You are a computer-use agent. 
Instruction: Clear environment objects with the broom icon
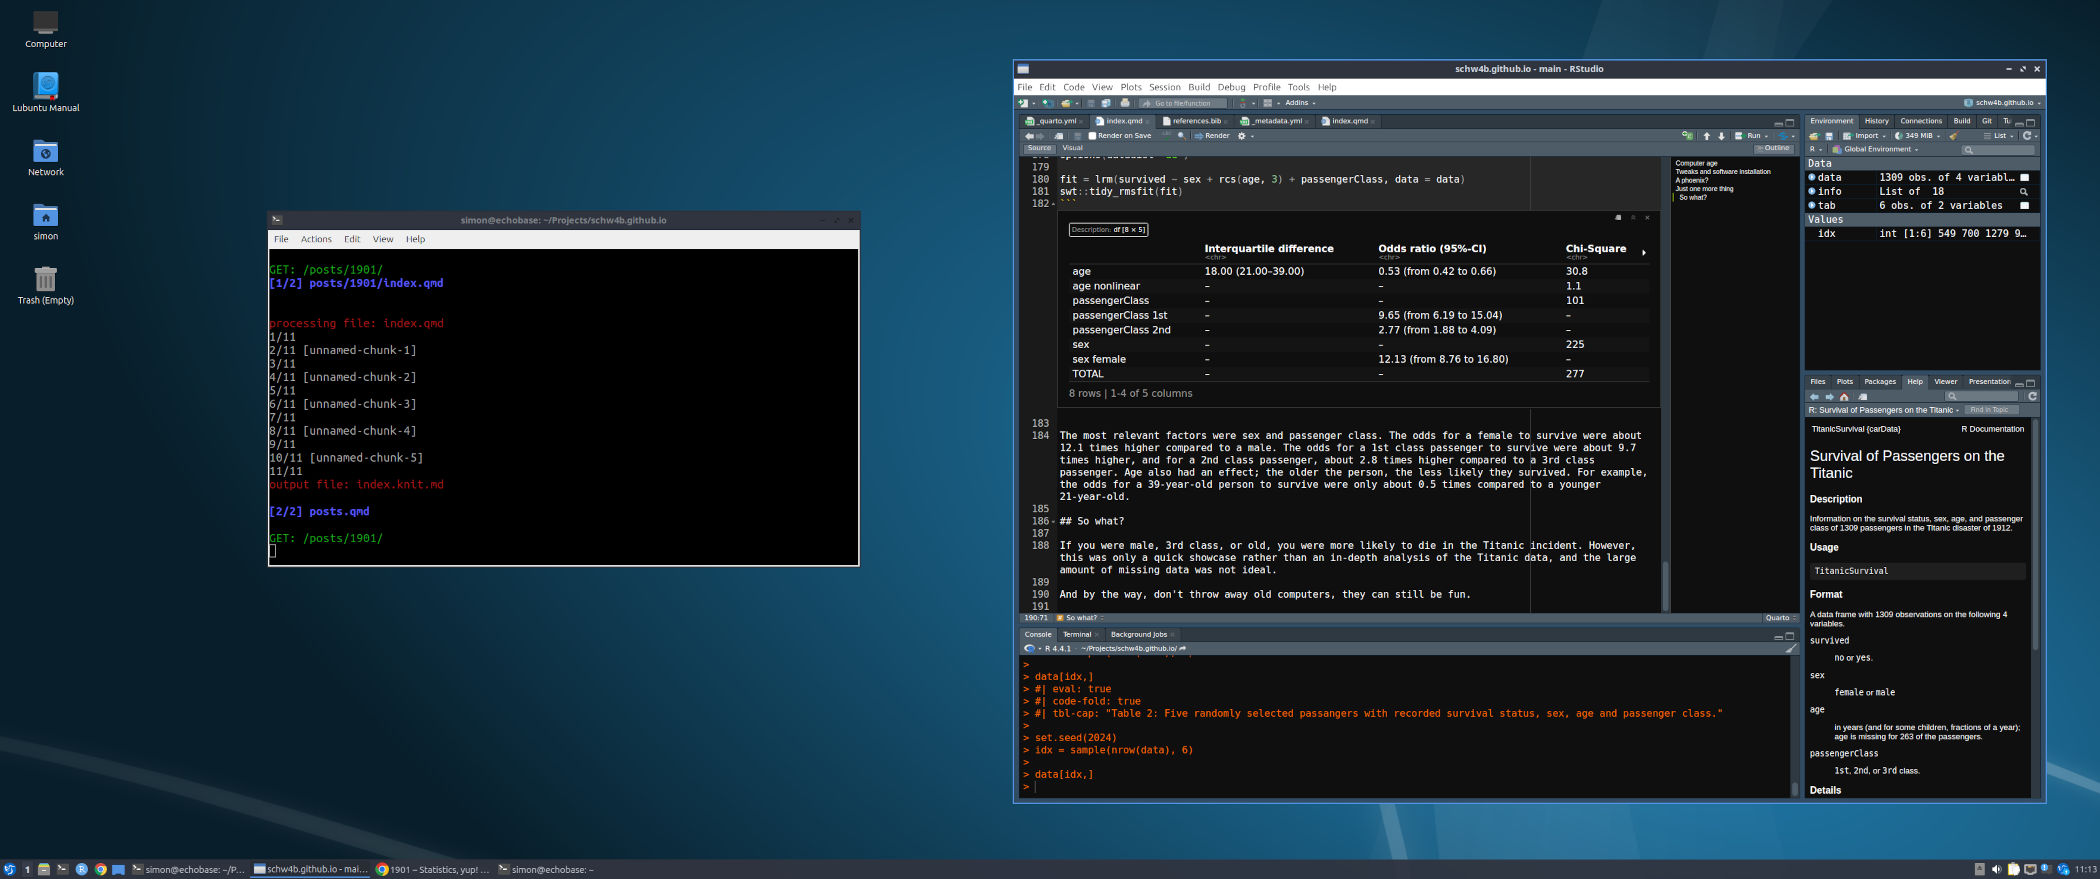(x=1953, y=136)
